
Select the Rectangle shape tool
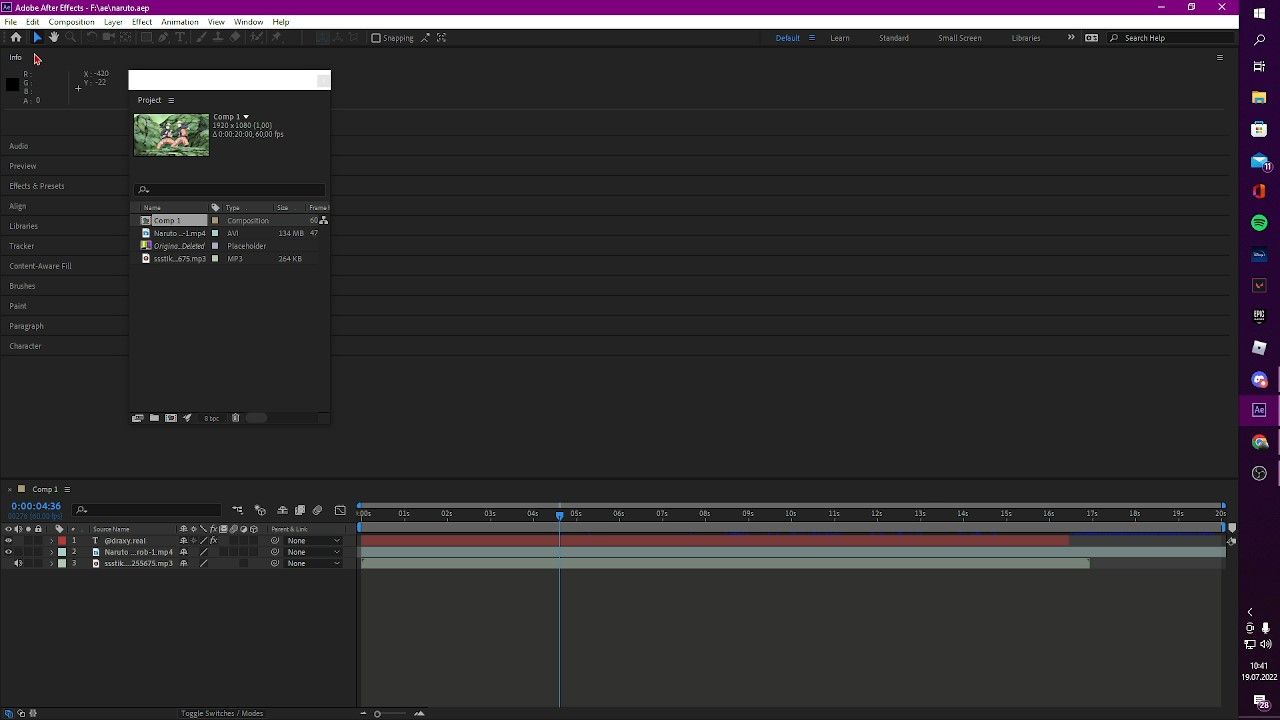point(146,38)
